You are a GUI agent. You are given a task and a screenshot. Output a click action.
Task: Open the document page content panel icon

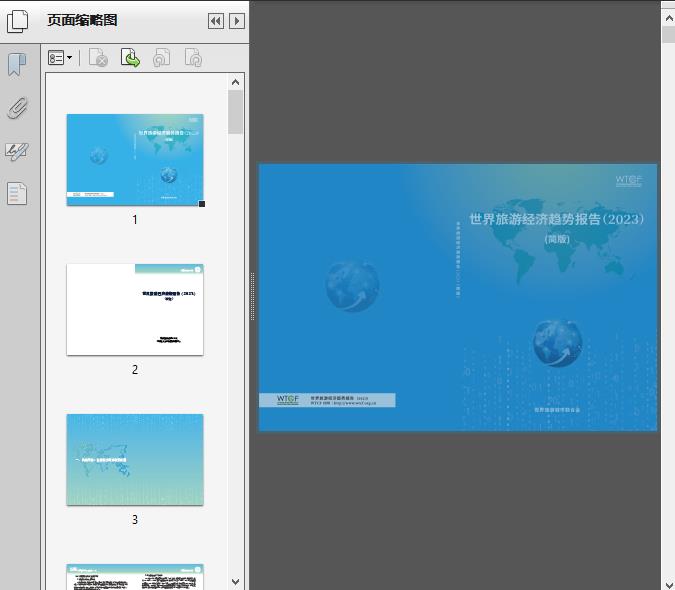(17, 193)
